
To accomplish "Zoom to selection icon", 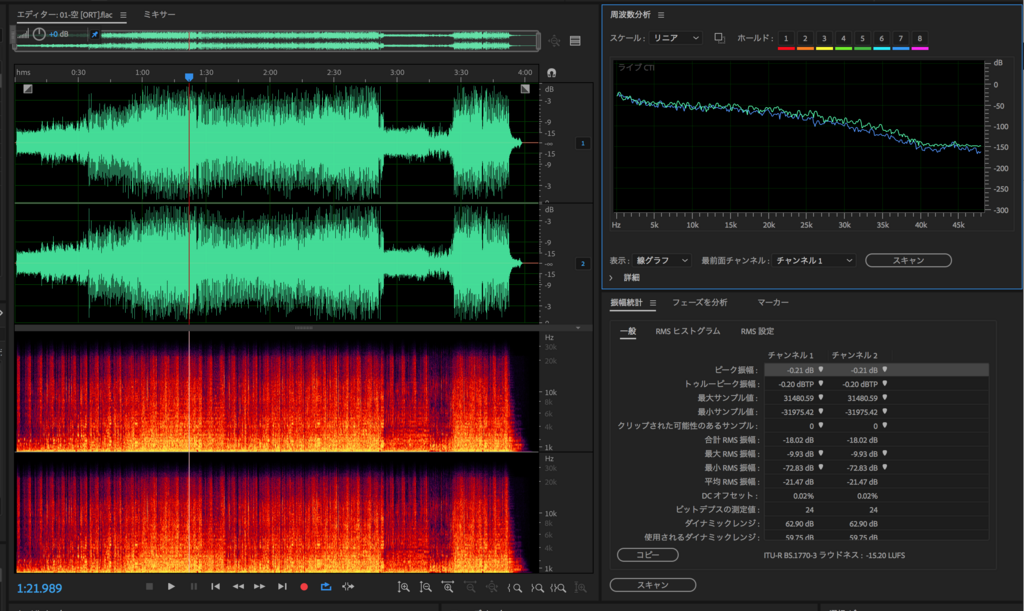I will click(x=558, y=588).
